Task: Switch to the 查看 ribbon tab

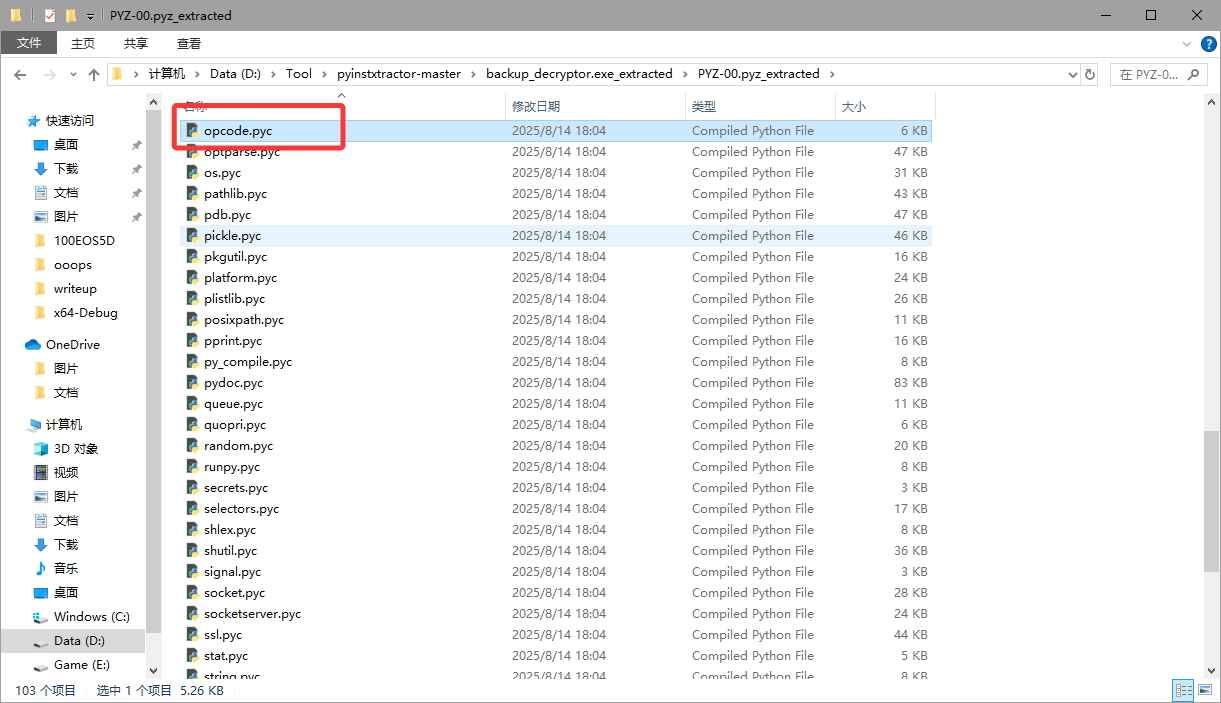Action: click(189, 43)
